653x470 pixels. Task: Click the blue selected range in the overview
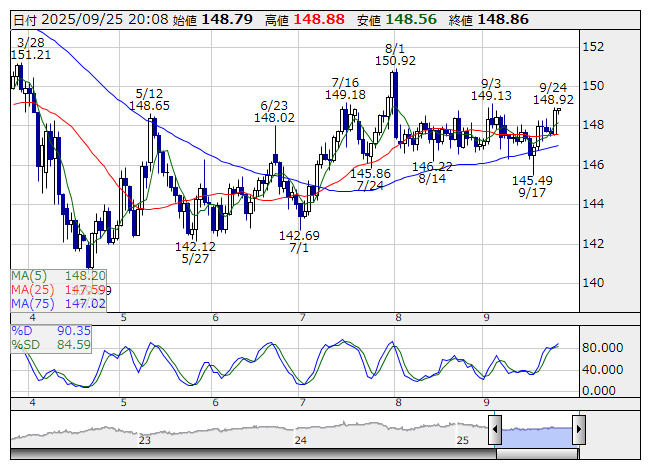[x=536, y=431]
